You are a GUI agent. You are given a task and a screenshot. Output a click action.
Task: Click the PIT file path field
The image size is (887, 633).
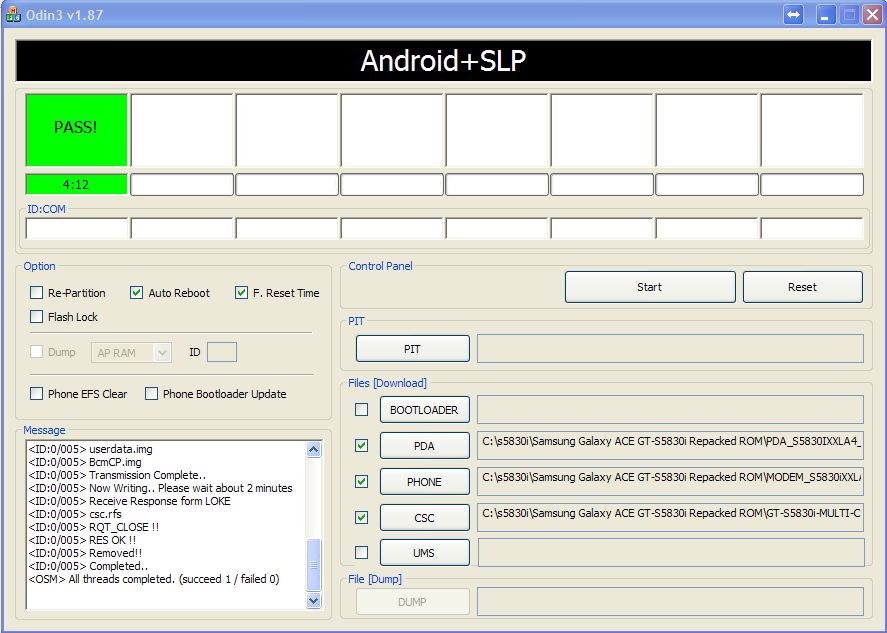coord(670,348)
